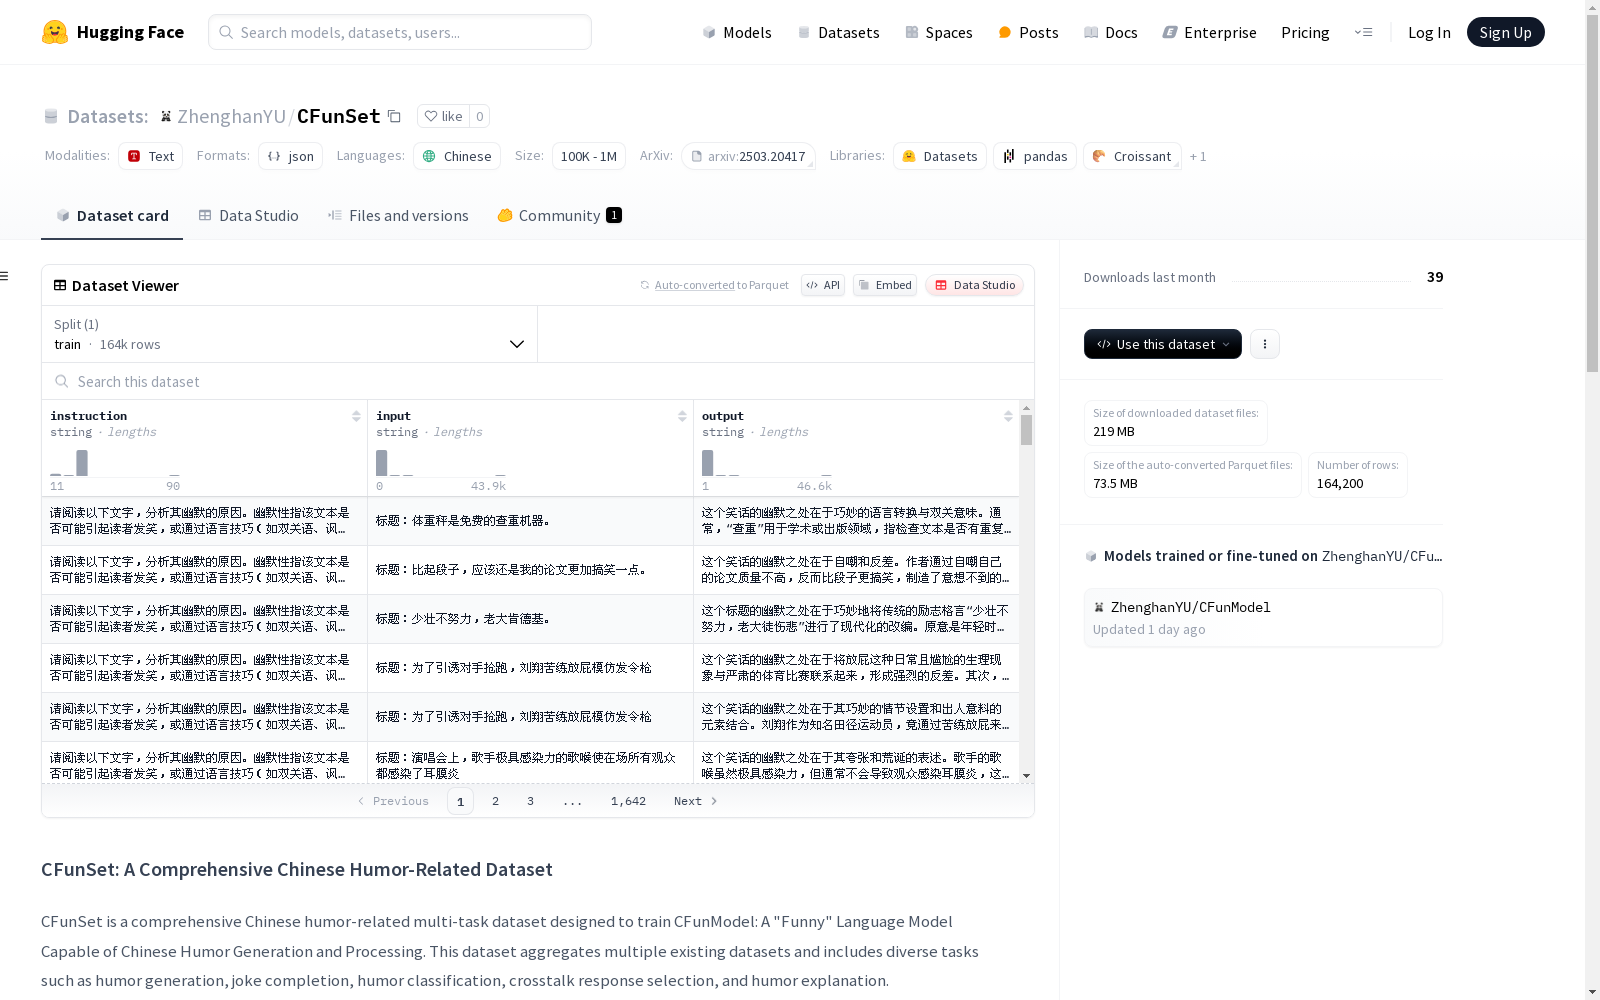Click the API button in Dataset Viewer
The height and width of the screenshot is (1000, 1600).
823,285
